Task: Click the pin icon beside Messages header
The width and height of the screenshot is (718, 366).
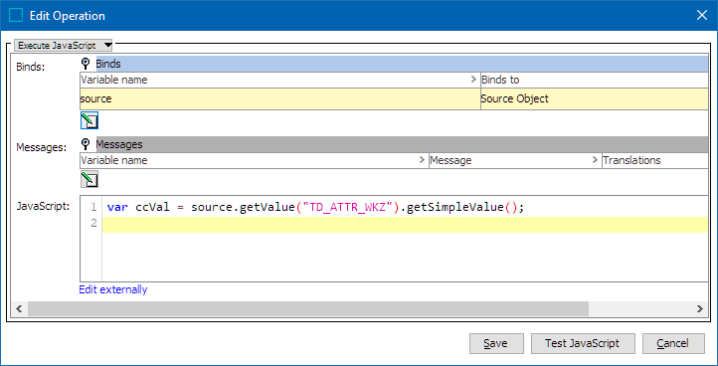Action: [x=85, y=144]
